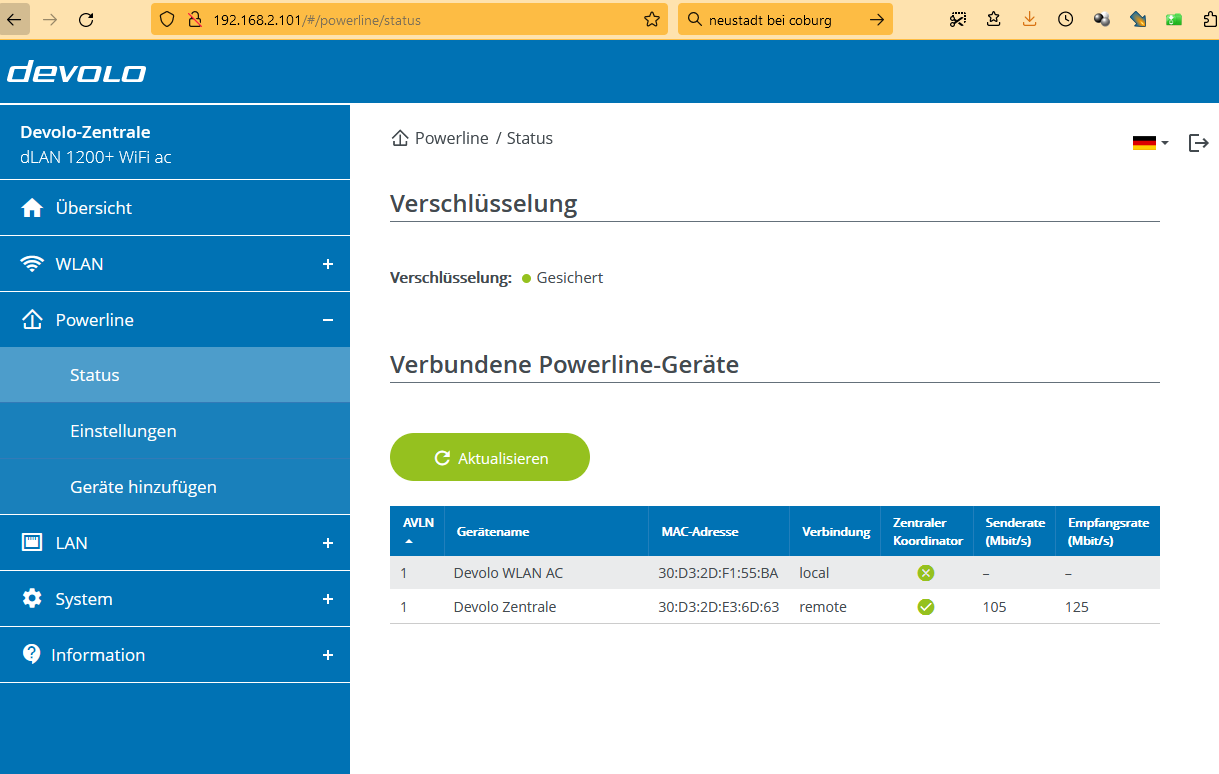Click the browser back arrow
1219x774 pixels.
click(14, 19)
